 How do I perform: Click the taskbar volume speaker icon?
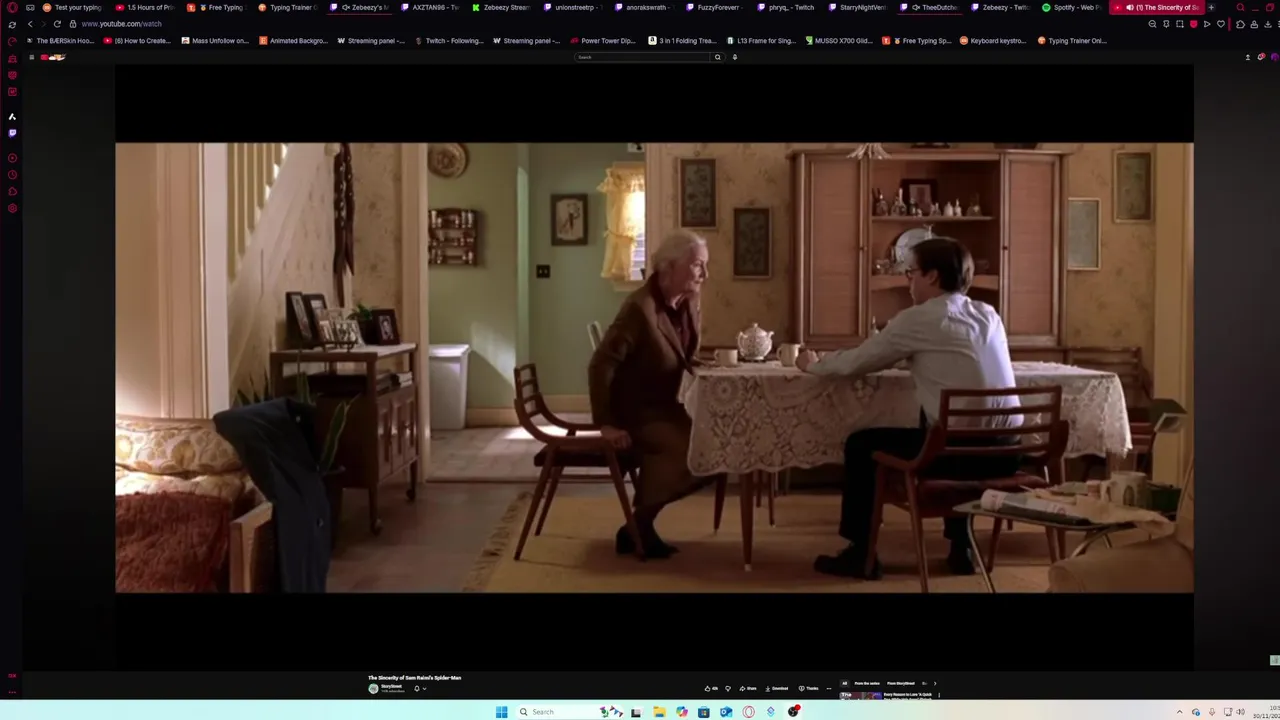(1241, 712)
